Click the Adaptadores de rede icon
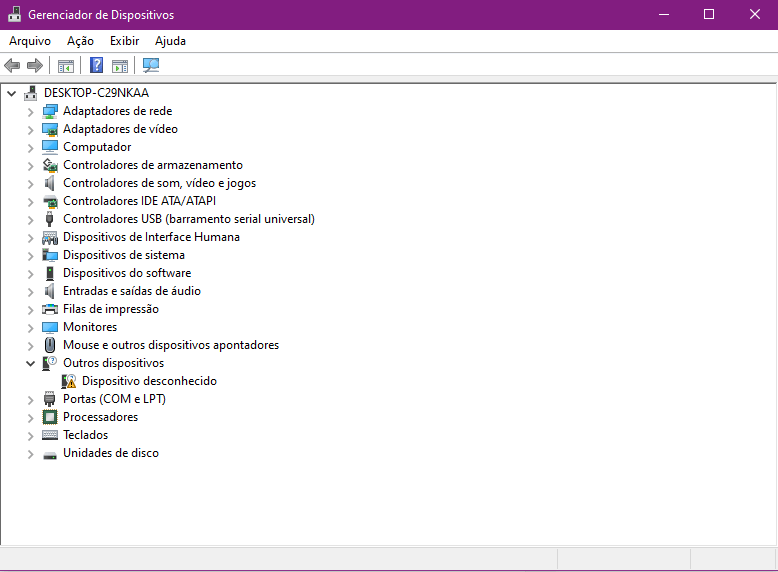 (x=50, y=111)
